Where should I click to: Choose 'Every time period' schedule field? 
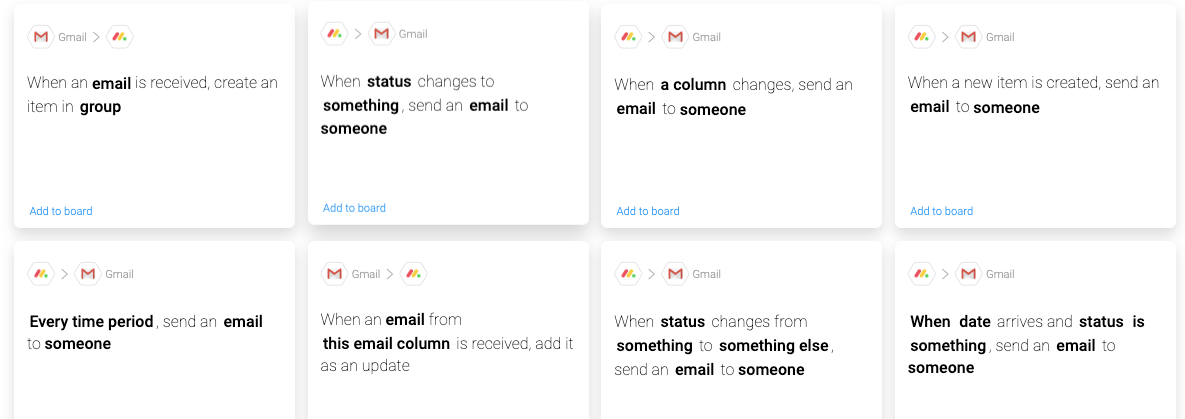coord(91,321)
